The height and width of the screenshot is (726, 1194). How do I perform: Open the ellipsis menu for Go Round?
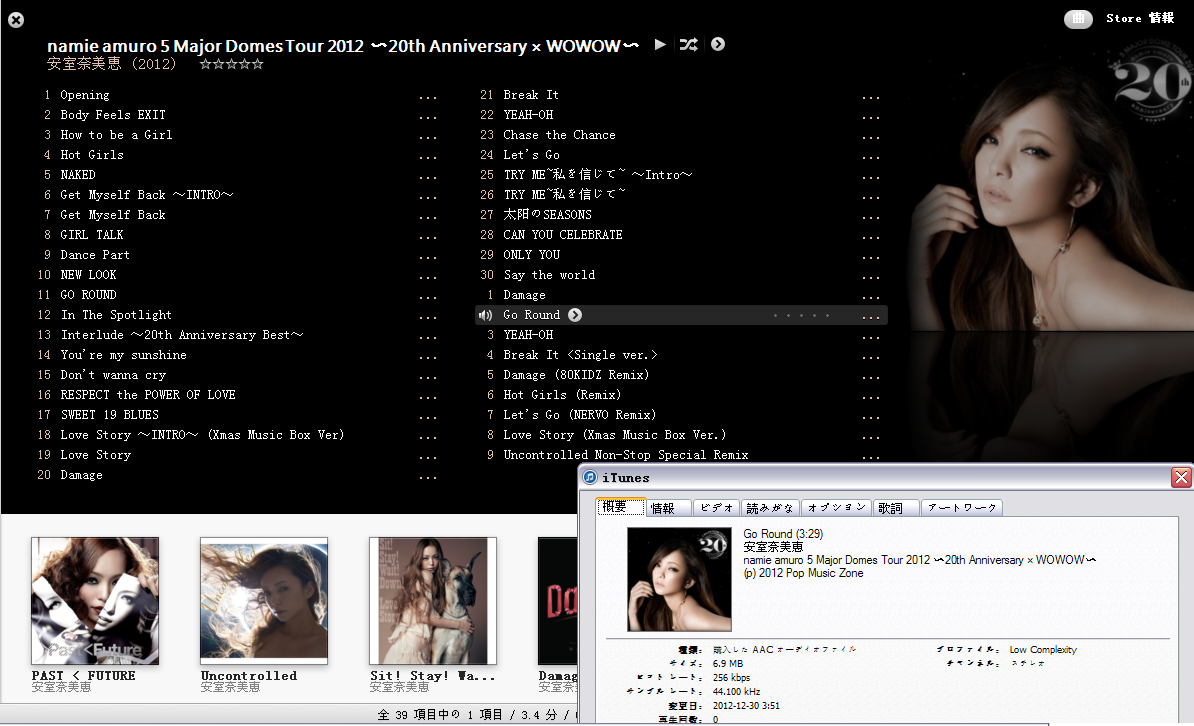point(871,317)
